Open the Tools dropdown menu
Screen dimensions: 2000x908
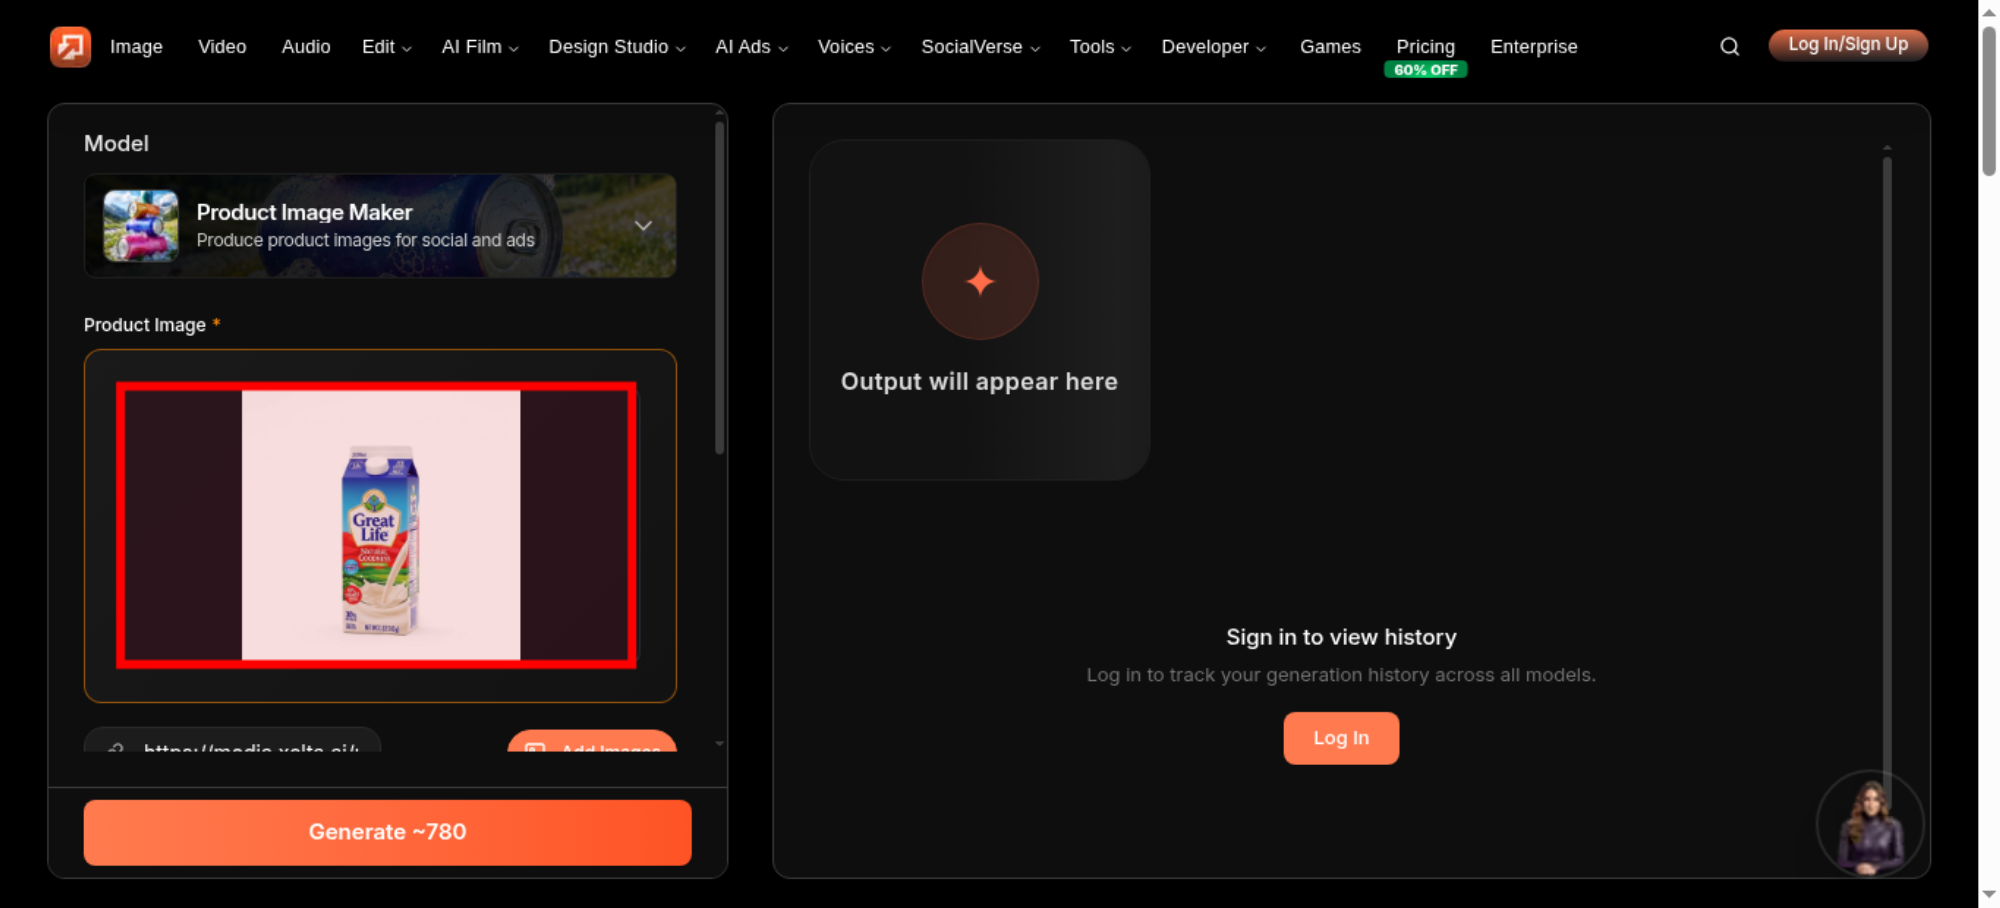click(1100, 47)
